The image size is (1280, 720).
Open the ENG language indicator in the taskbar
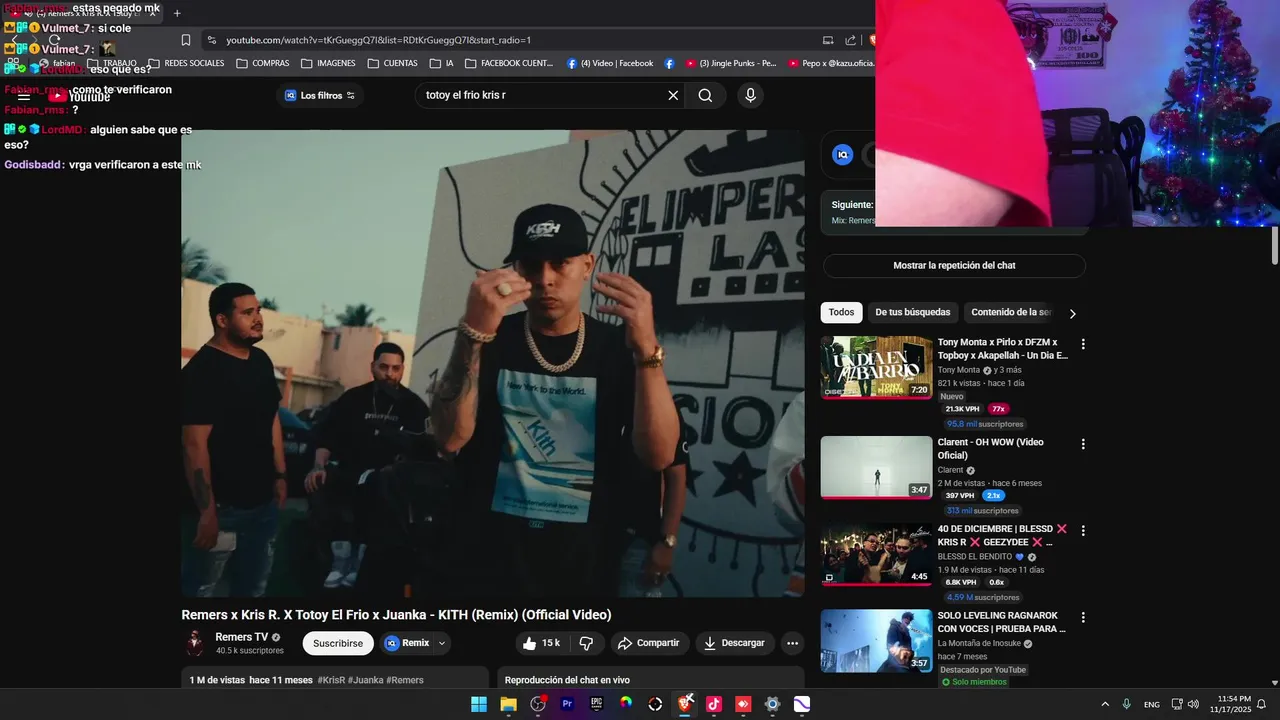pos(1152,704)
